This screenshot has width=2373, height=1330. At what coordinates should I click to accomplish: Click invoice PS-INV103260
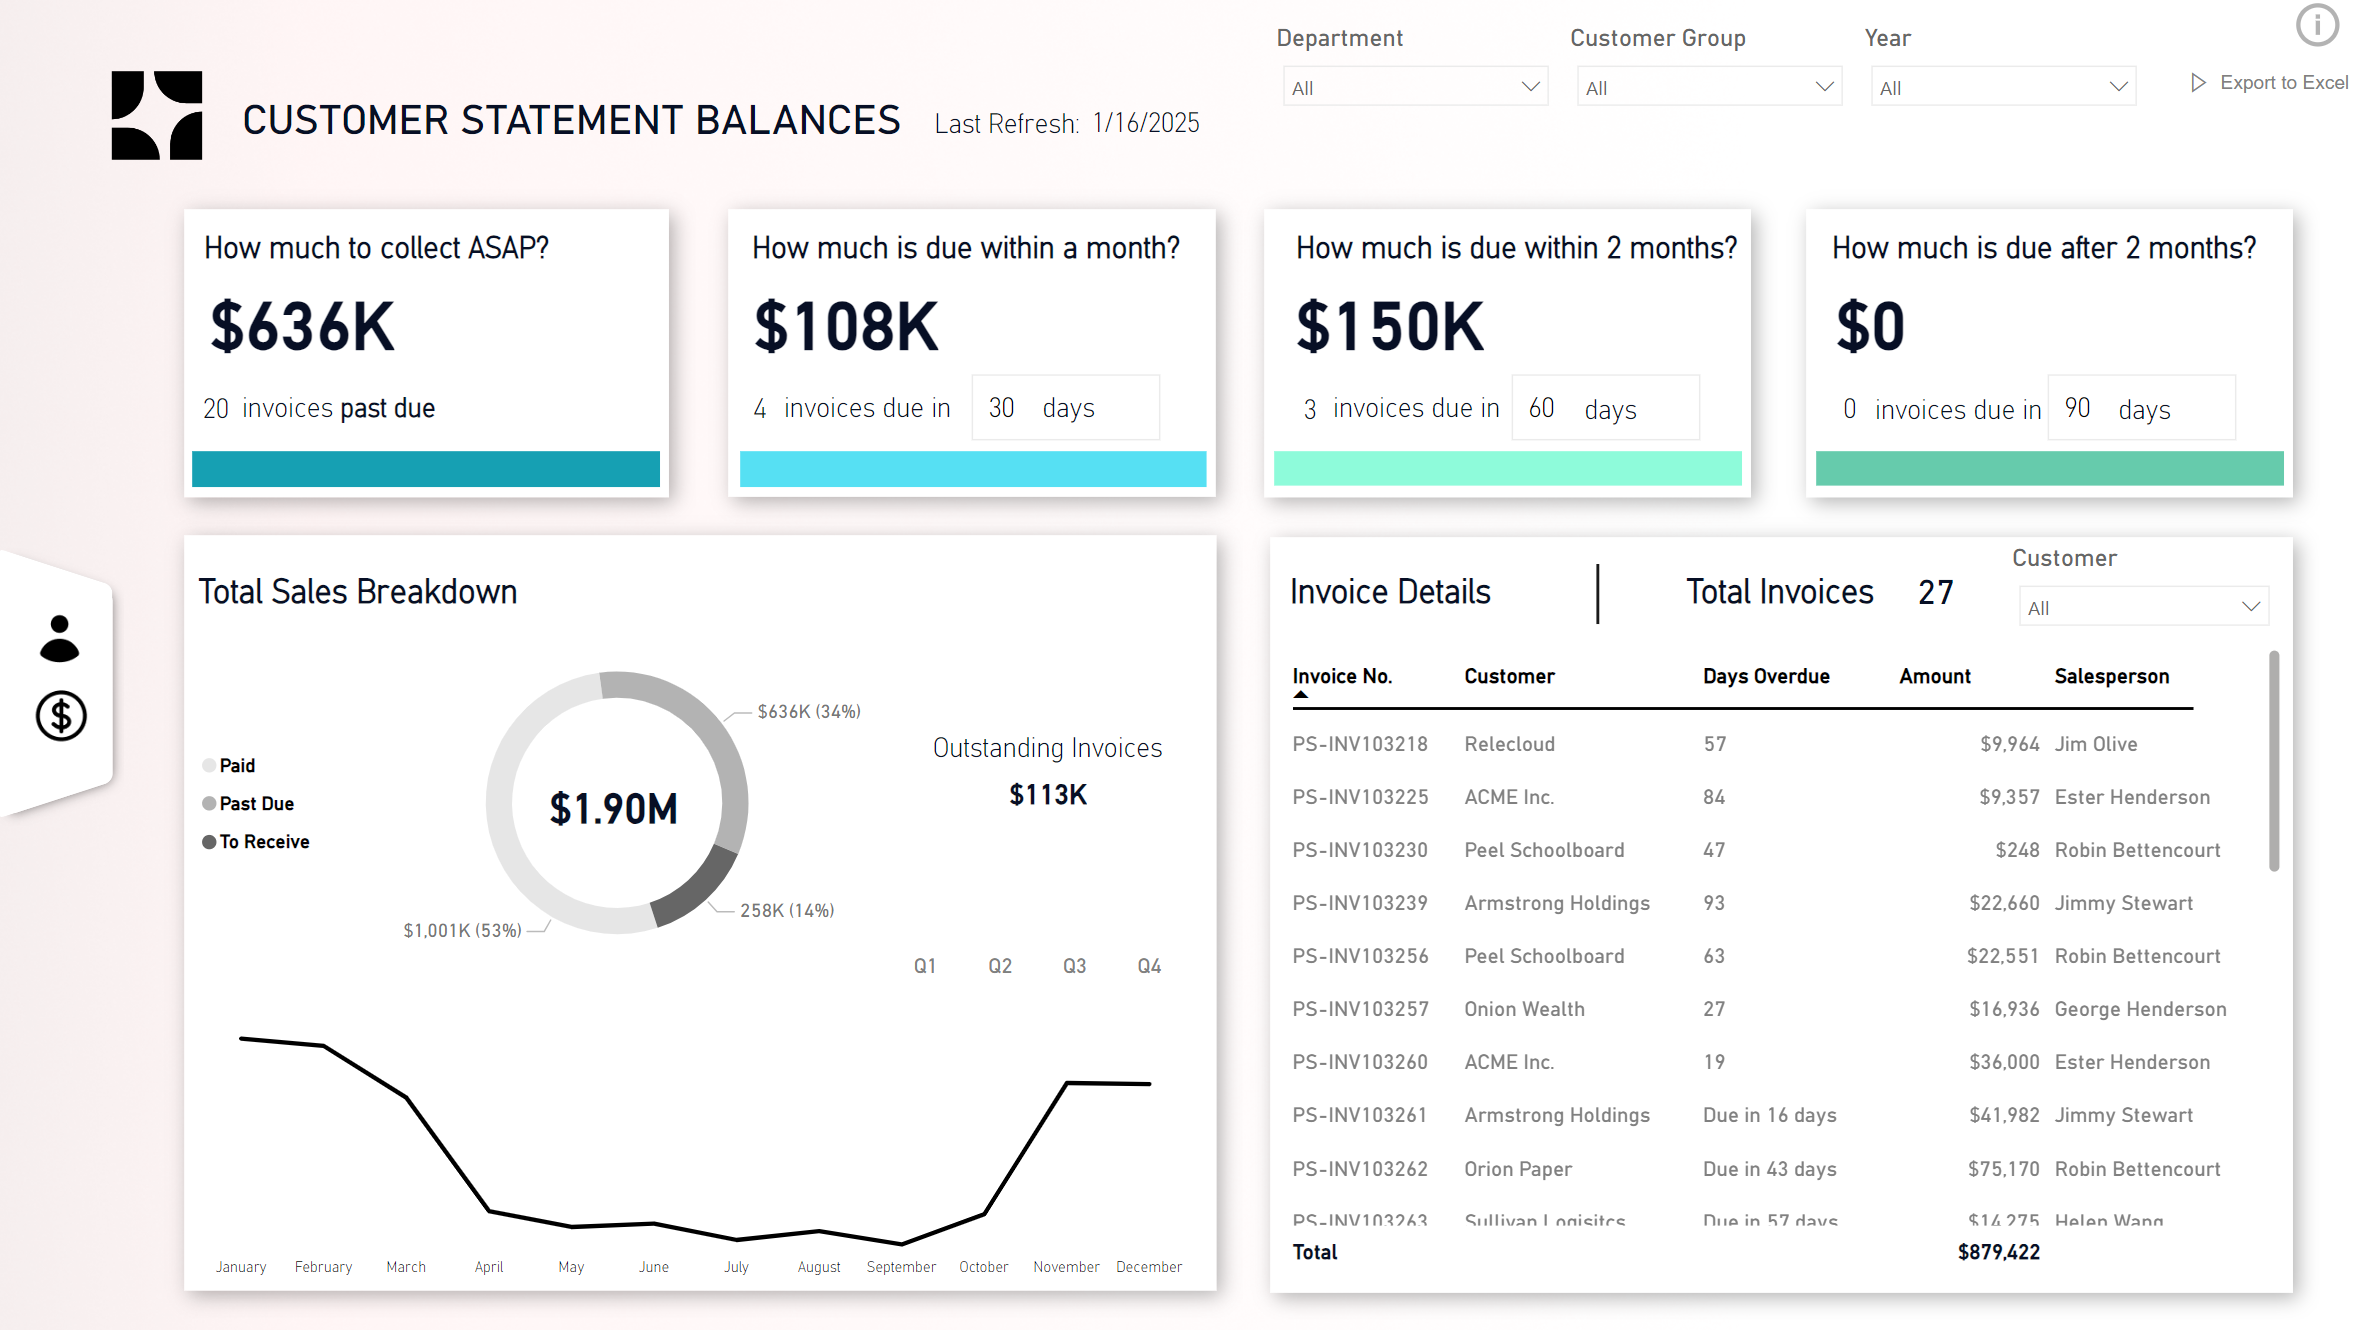(x=1360, y=1062)
